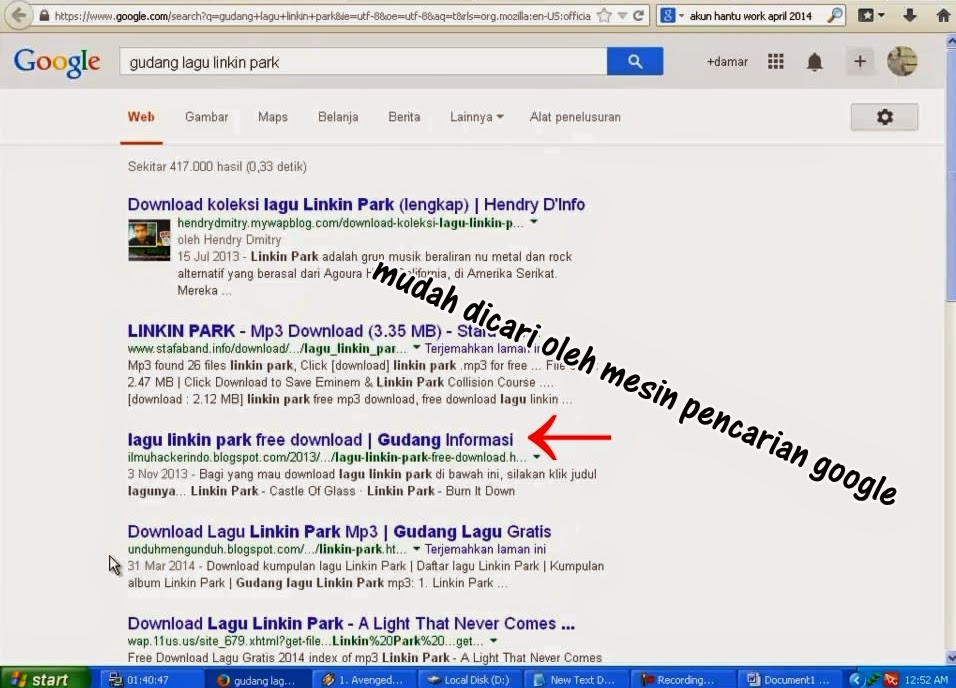The height and width of the screenshot is (688, 956).
Task: Bookmark page with the star icon
Action: pos(604,15)
